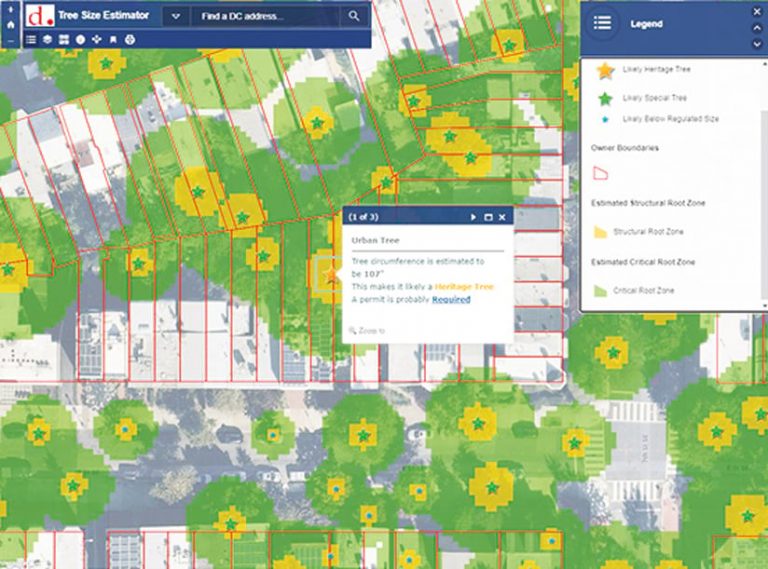Close the Legend panel
The image size is (768, 569).
click(x=757, y=12)
